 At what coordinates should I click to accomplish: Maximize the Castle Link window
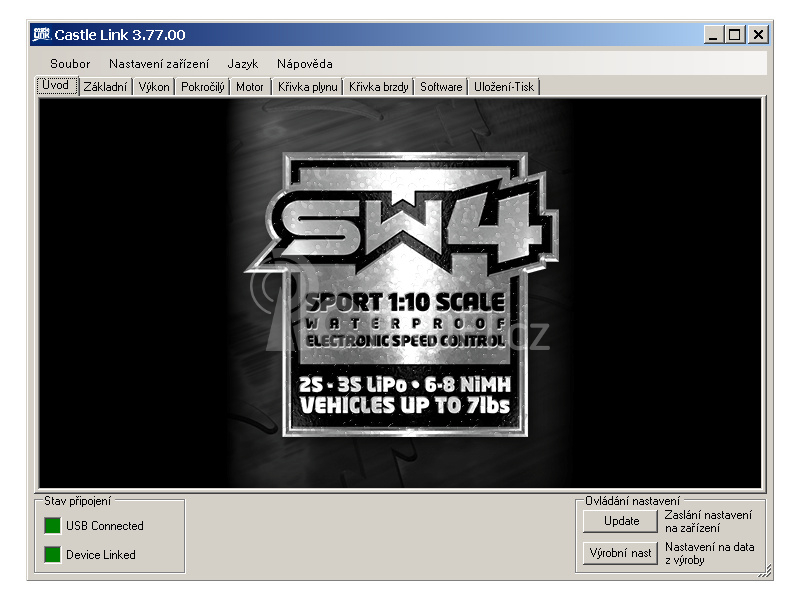735,35
